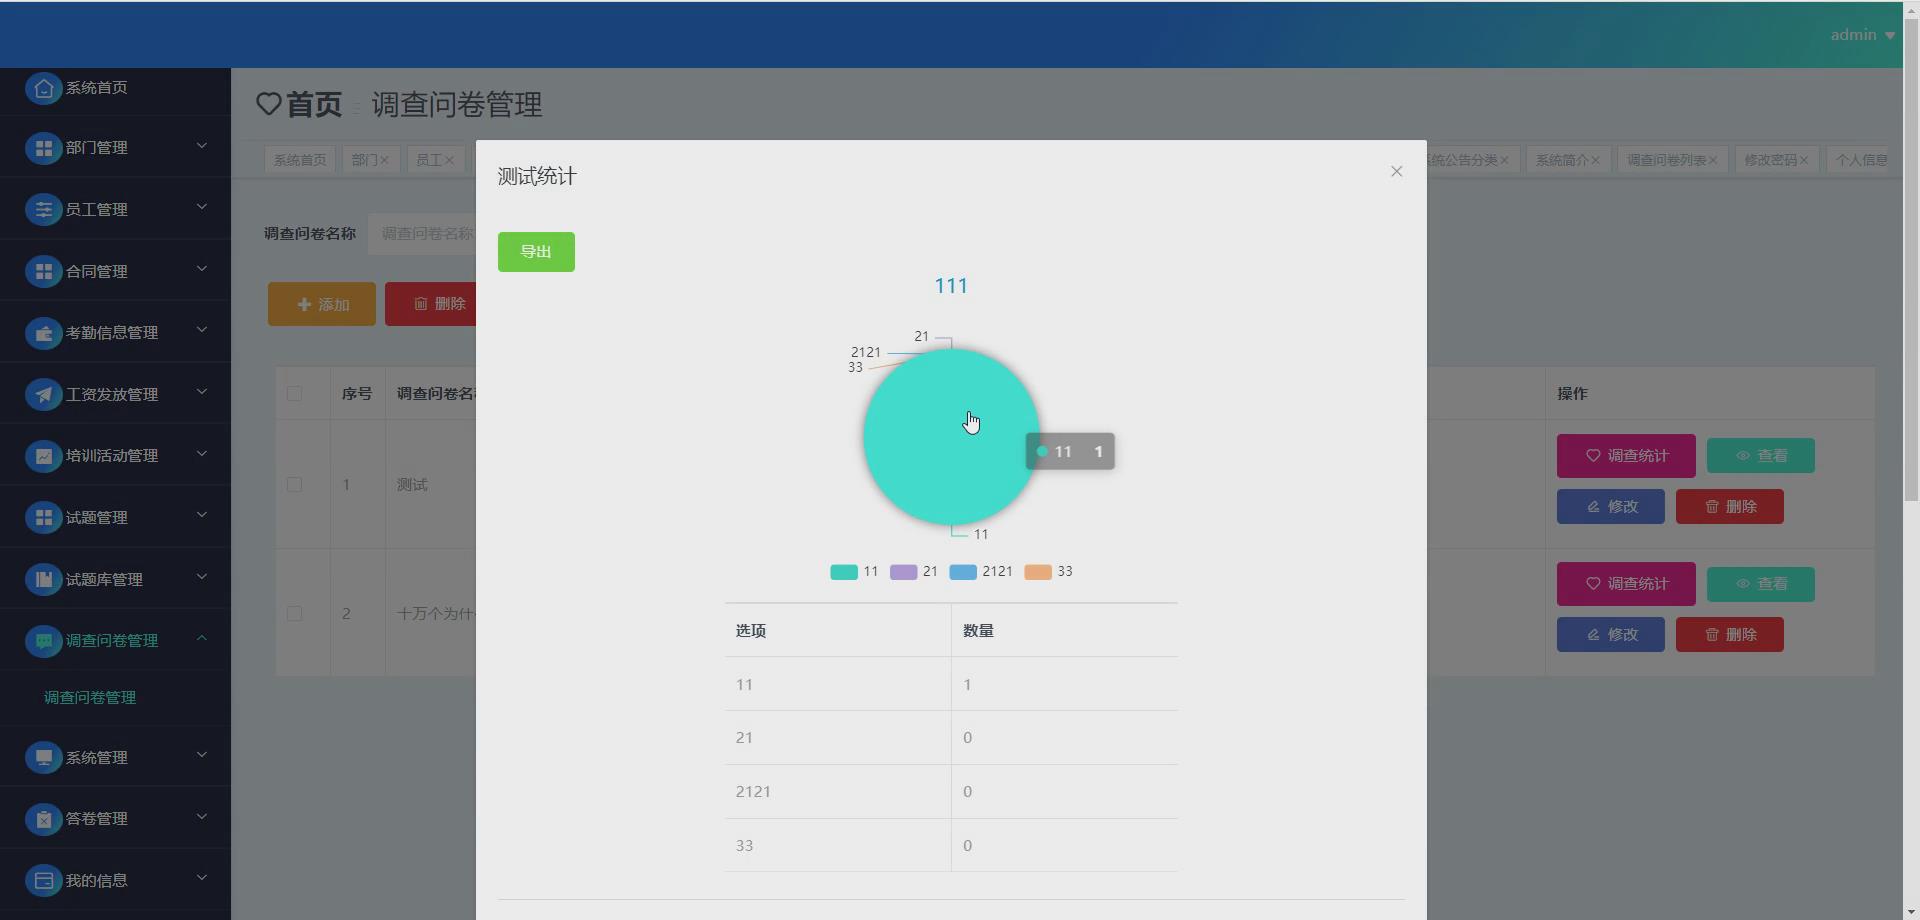Click 查看 for row 1
Viewport: 1920px width, 920px height.
coord(1761,456)
